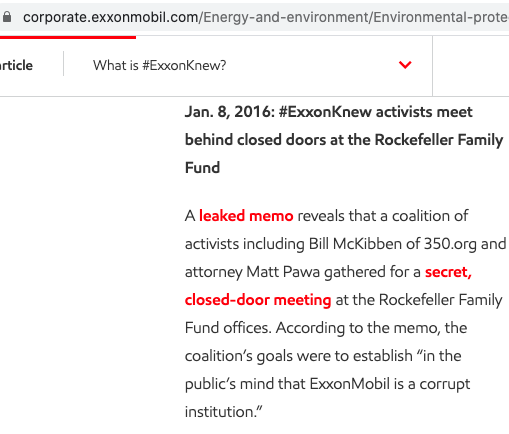The height and width of the screenshot is (434, 509).
Task: Click the Energy-and-environment segment of the URL
Action: coord(285,17)
